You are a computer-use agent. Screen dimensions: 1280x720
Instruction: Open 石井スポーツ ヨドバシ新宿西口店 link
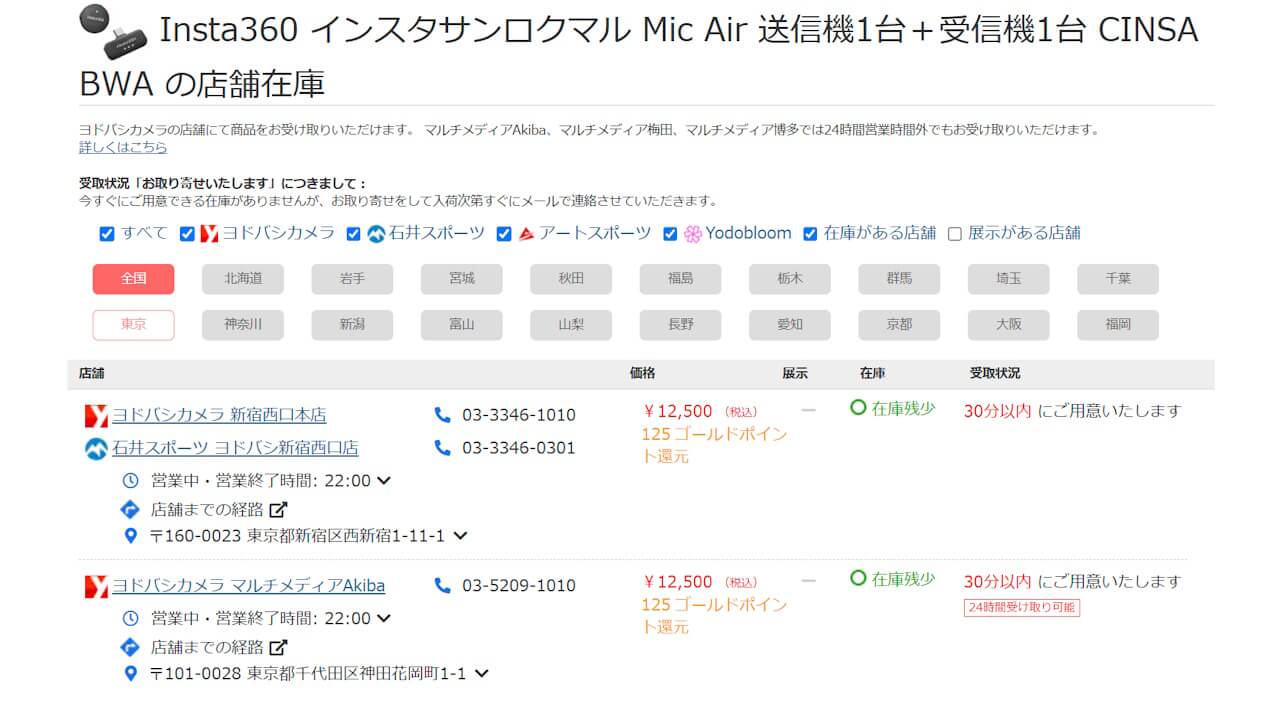[x=235, y=448]
